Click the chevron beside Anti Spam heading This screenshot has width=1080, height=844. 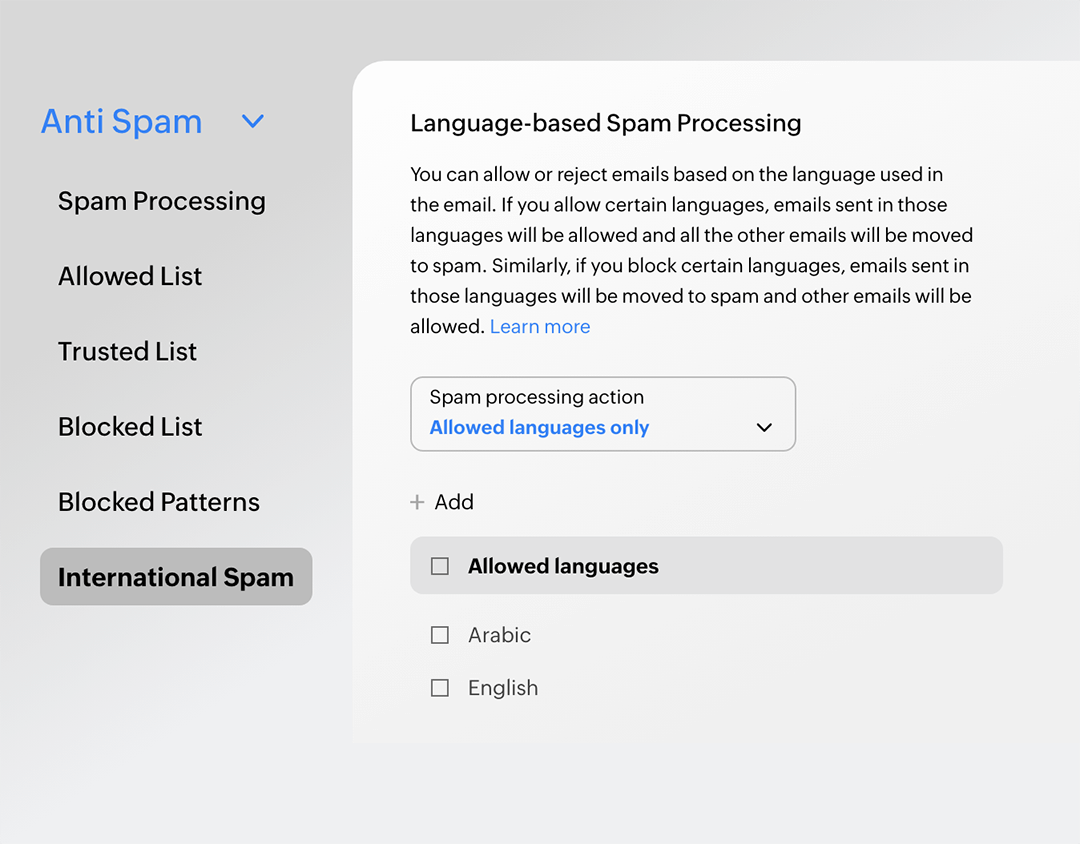(252, 121)
